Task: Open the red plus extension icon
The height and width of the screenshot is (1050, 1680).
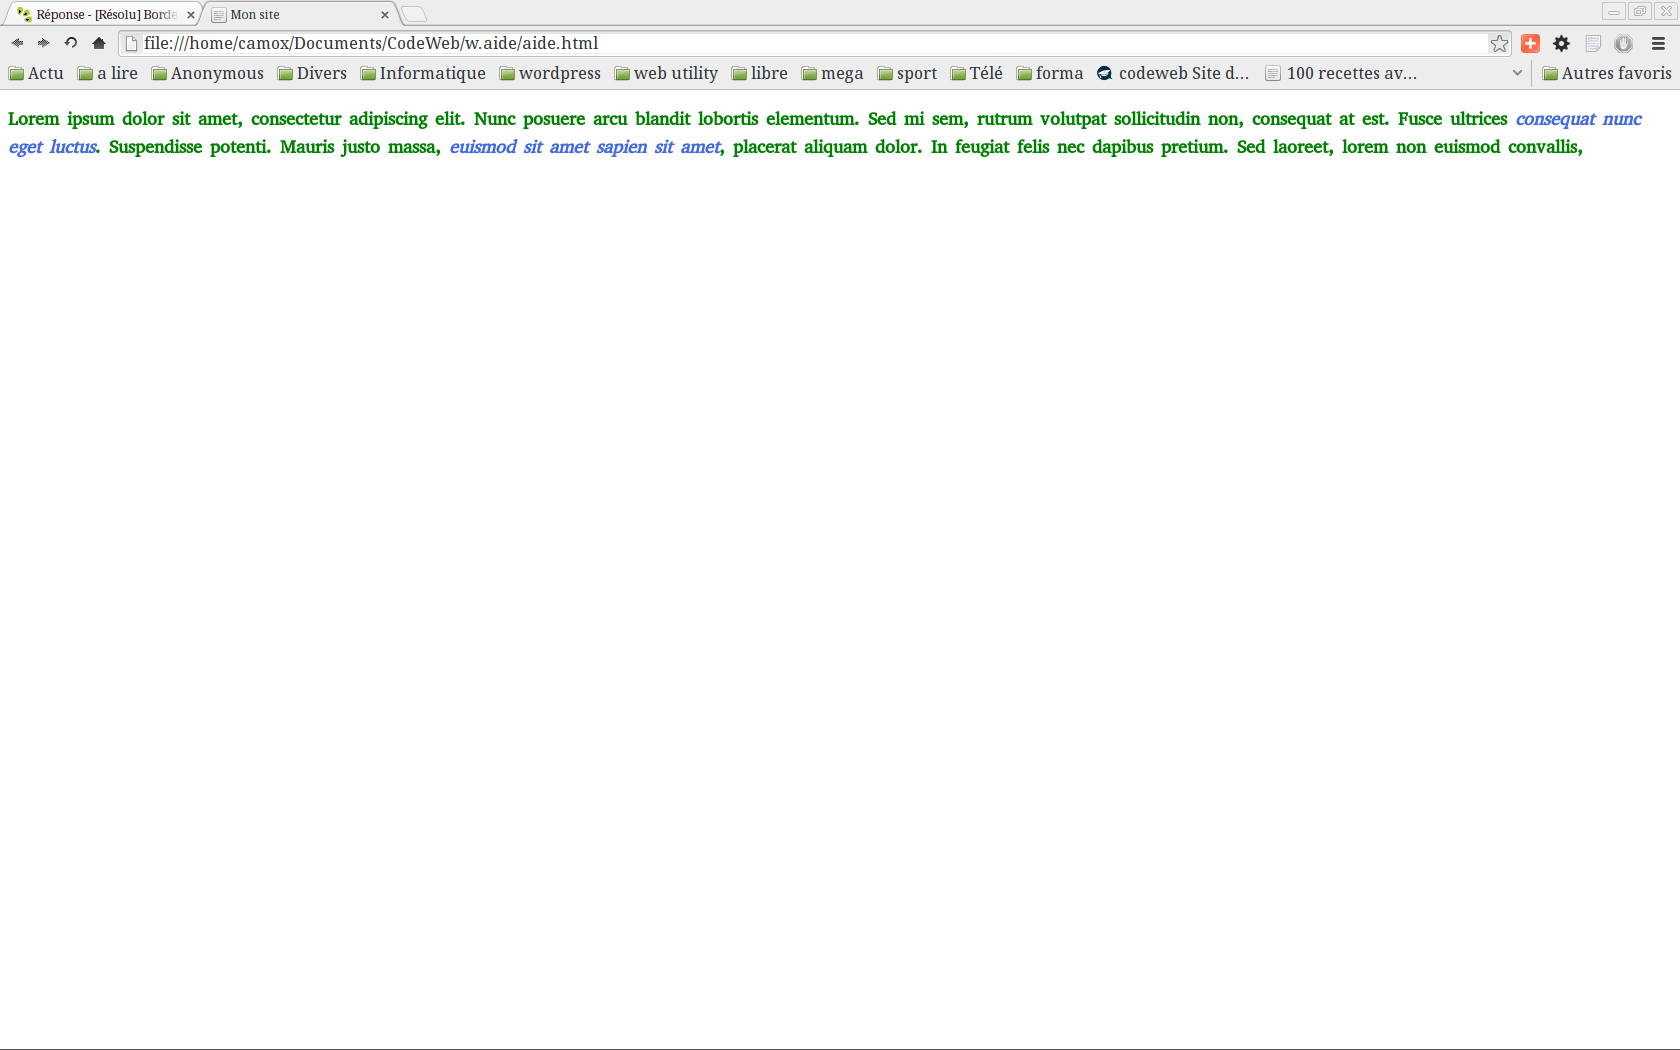Action: pyautogui.click(x=1530, y=43)
